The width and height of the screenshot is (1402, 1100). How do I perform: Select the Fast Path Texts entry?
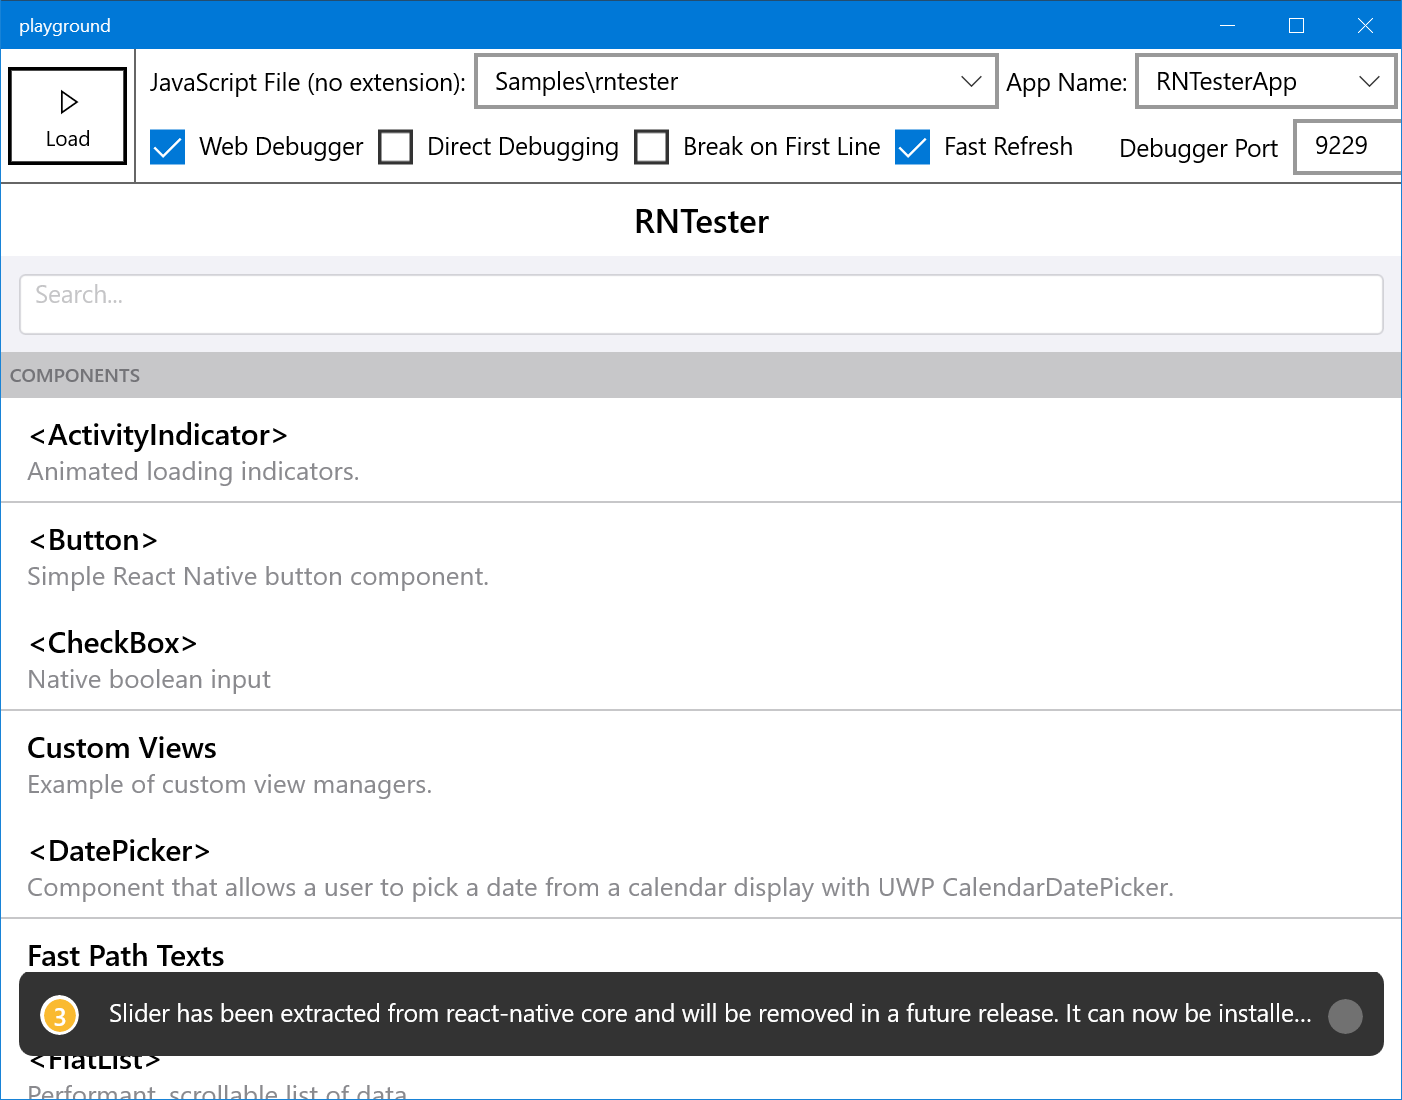125,955
